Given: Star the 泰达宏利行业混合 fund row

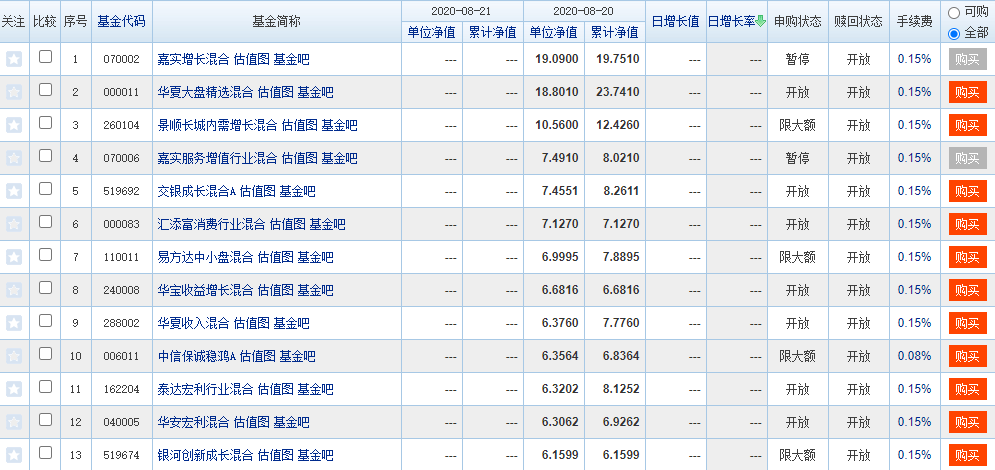Looking at the screenshot, I should (14, 389).
